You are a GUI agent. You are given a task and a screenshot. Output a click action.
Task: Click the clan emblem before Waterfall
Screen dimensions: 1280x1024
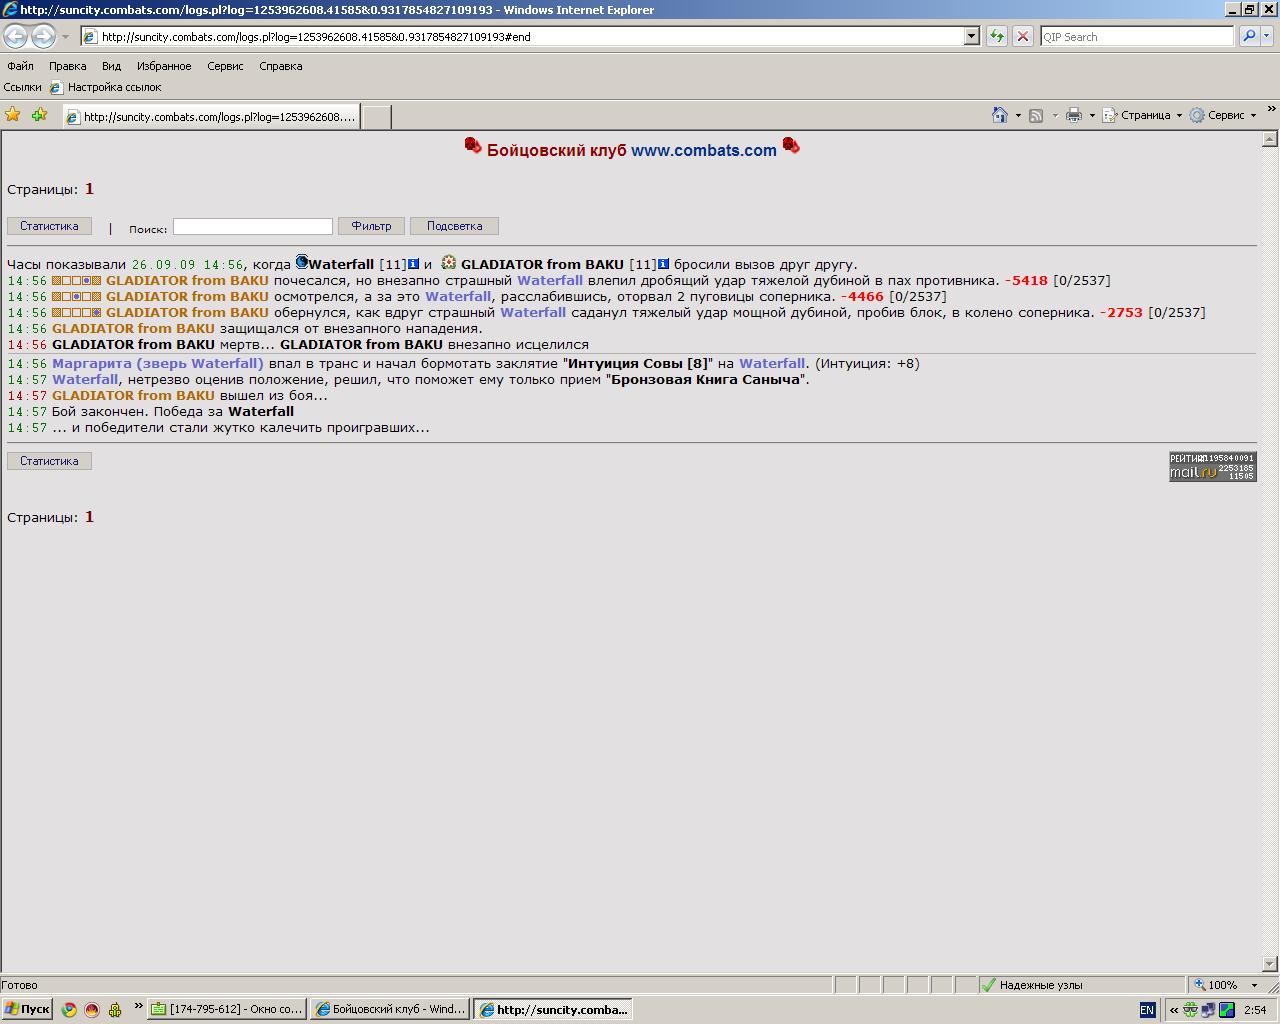tap(301, 263)
